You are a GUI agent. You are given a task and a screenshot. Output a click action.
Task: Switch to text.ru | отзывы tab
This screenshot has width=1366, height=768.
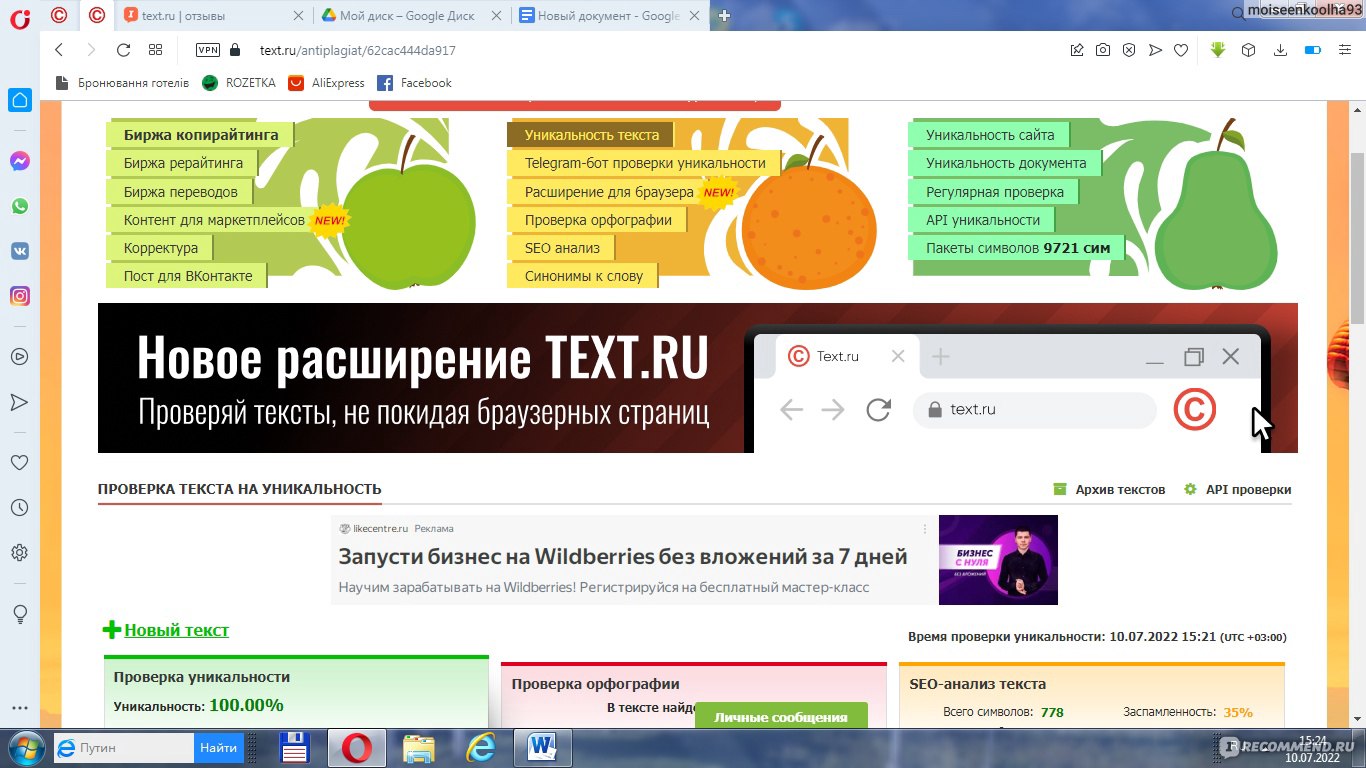(213, 16)
